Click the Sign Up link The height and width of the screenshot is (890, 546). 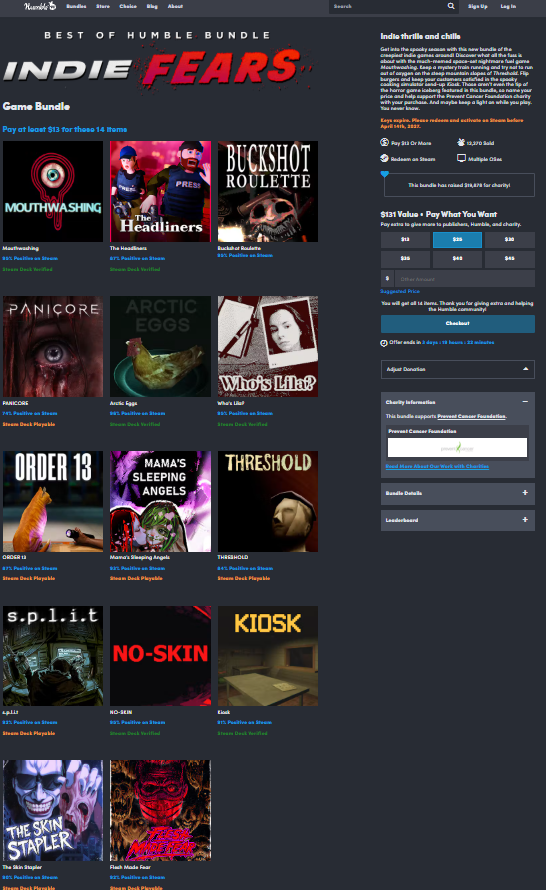coord(478,6)
